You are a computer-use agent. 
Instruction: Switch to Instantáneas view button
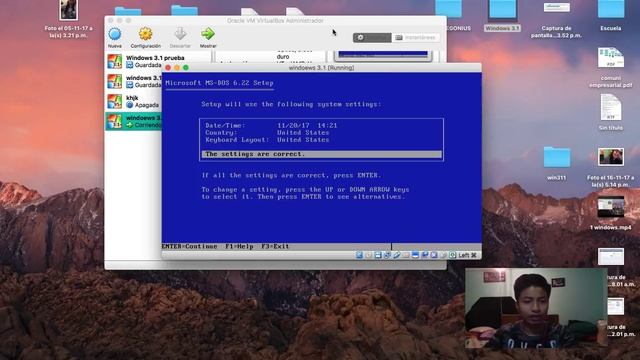(416, 38)
